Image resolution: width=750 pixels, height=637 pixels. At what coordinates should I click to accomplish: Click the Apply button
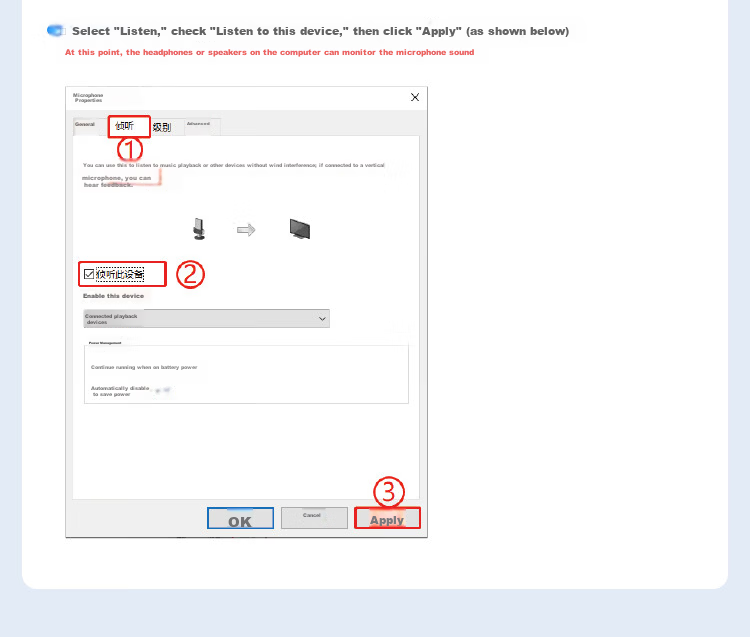coord(387,518)
